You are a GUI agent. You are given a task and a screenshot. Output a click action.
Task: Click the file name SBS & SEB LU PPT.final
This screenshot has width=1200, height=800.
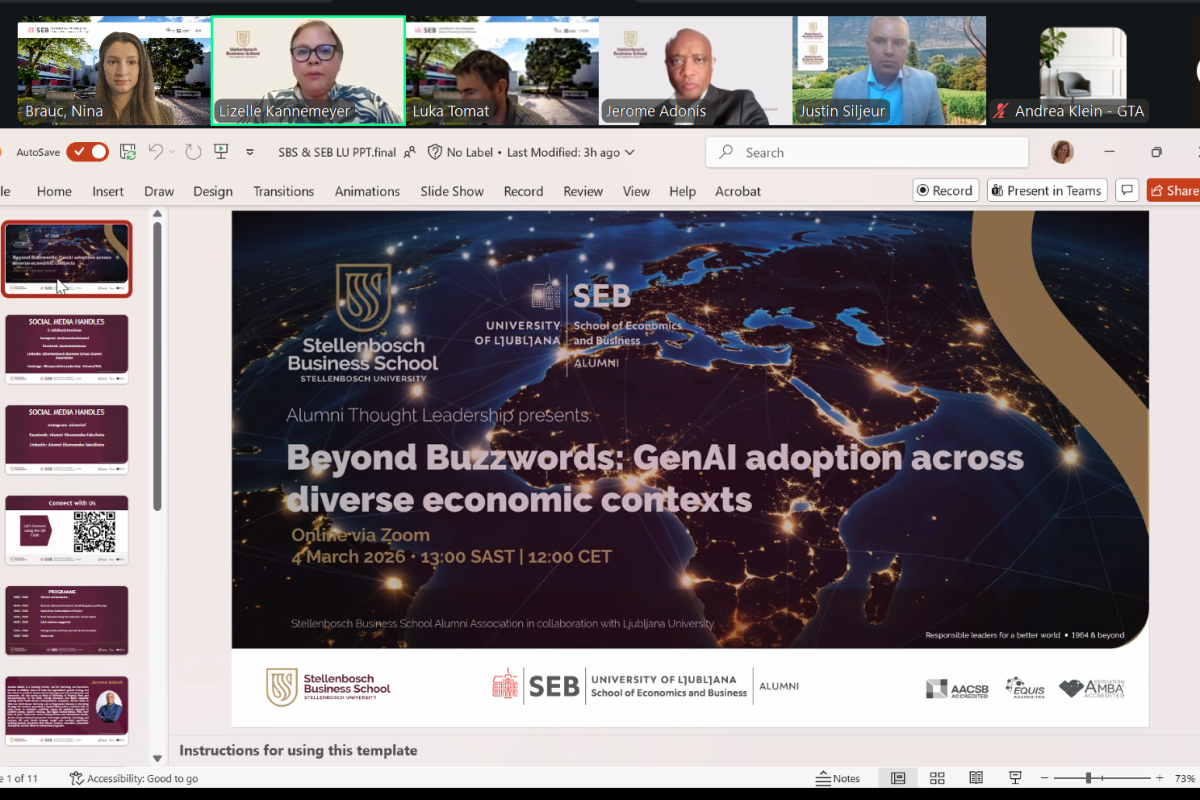[337, 152]
